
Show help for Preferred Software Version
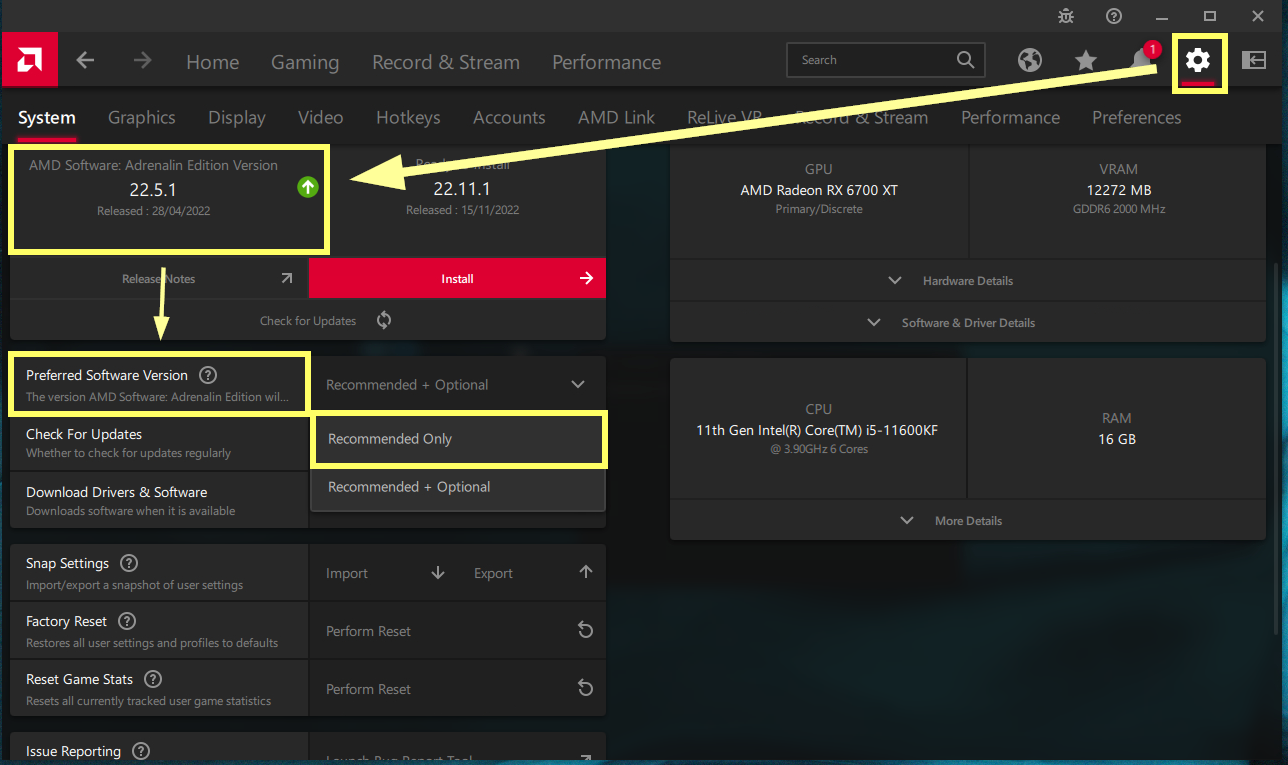click(x=207, y=375)
